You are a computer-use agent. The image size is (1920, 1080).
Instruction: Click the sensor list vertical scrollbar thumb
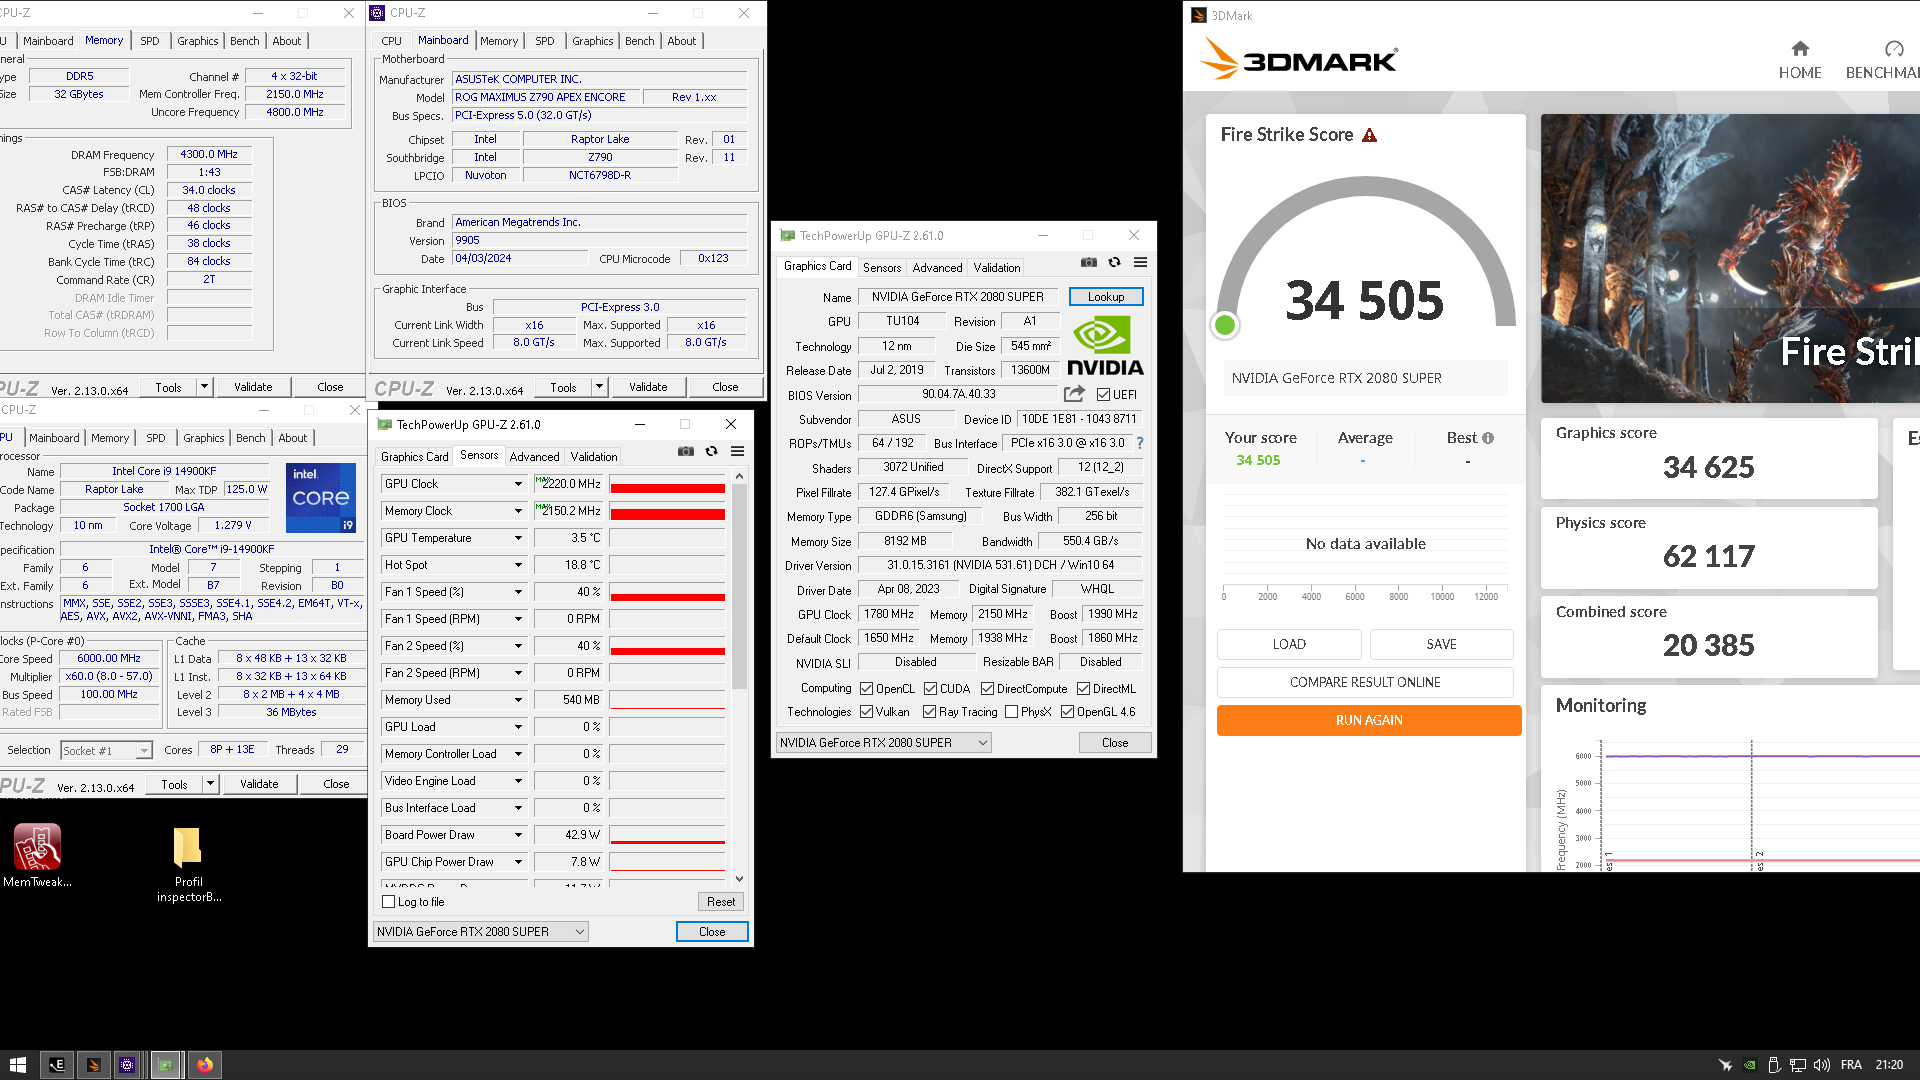pyautogui.click(x=739, y=588)
